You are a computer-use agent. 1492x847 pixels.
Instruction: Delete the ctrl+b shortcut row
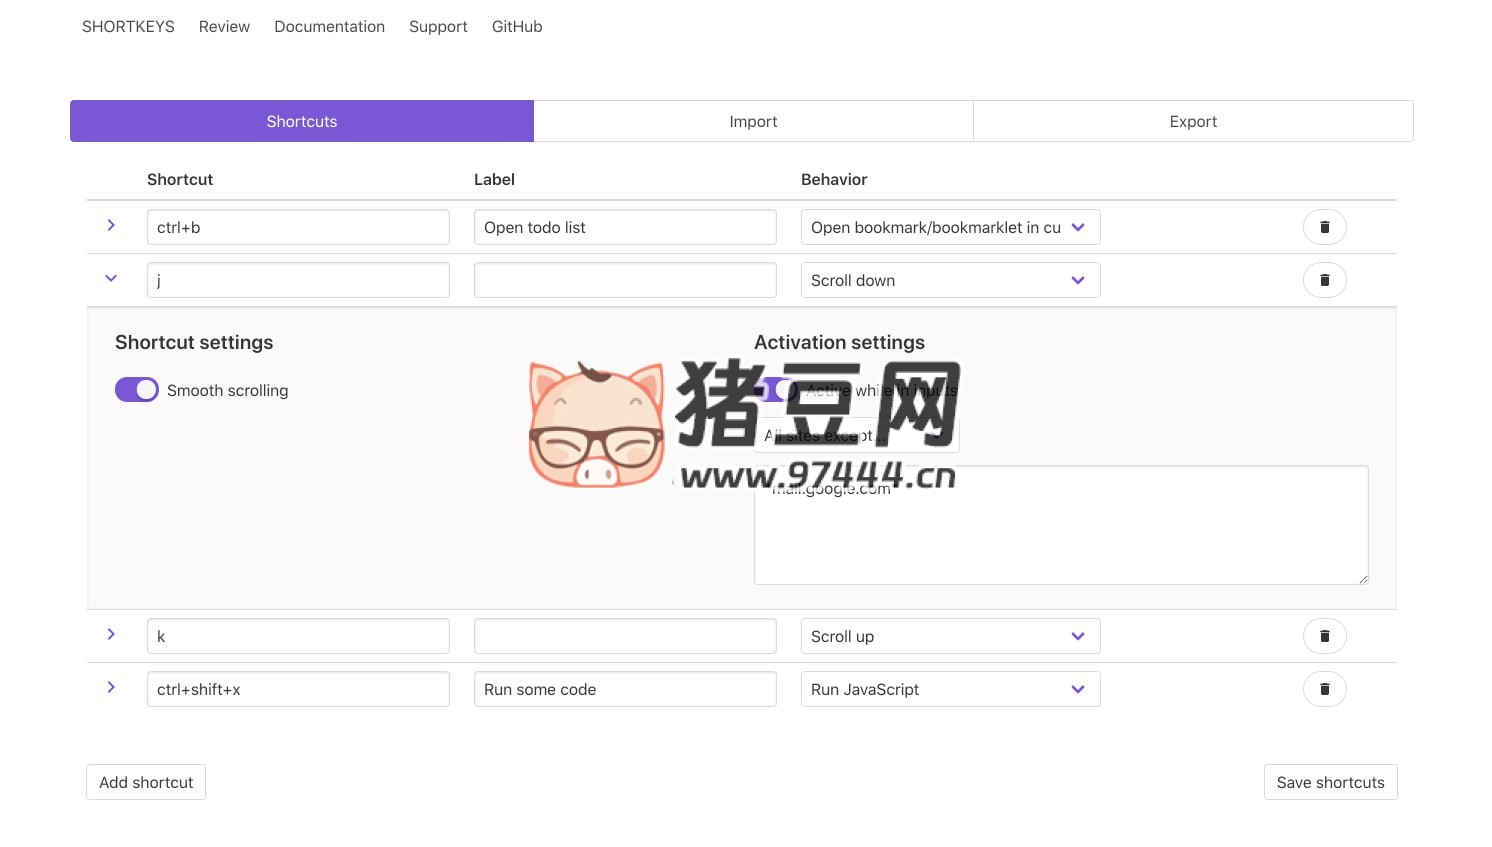coord(1324,227)
